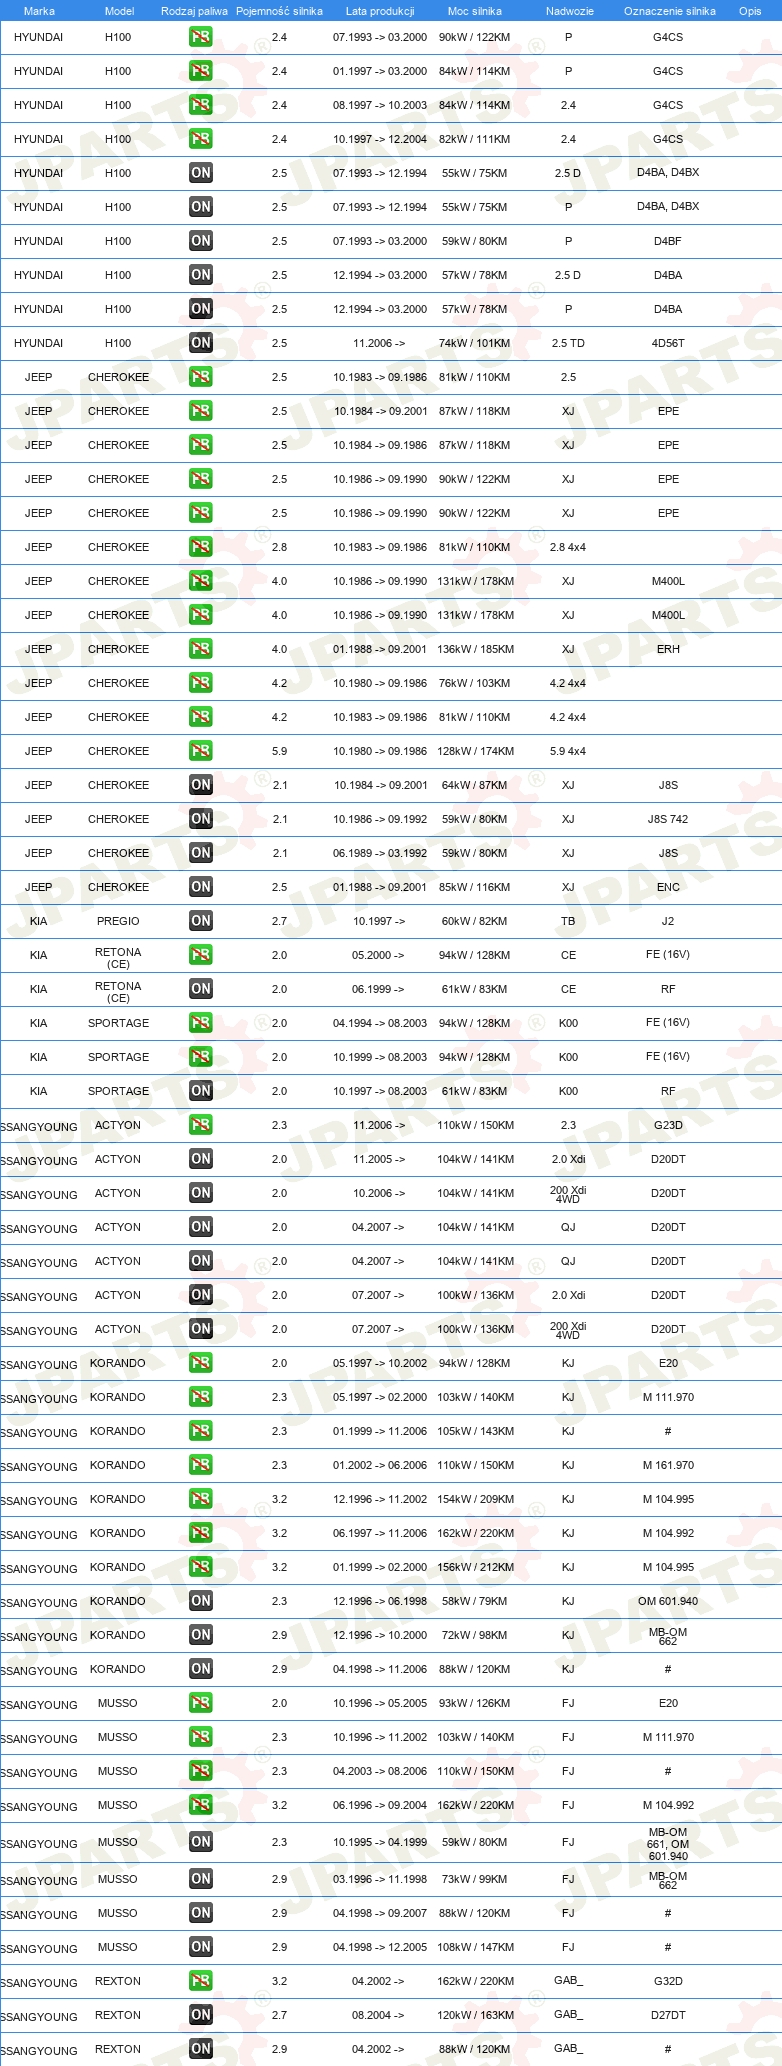The image size is (782, 2066).
Task: Click the petrol icon in the Jeep Cherokee 2.8 4x4 row
Action: [201, 547]
